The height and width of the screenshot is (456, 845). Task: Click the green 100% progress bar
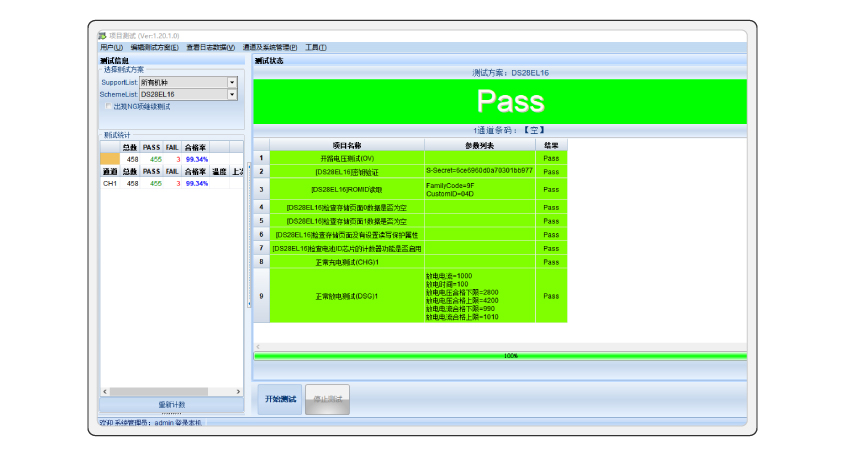pyautogui.click(x=500, y=355)
